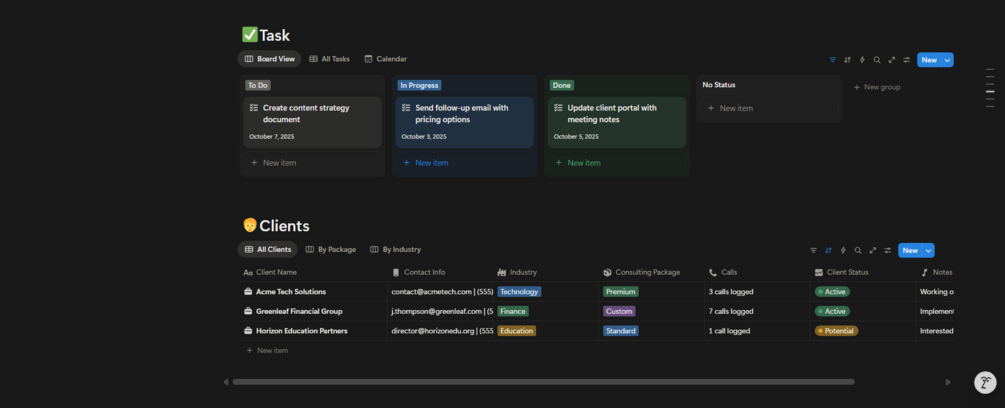
Task: Expand Clients database to full page
Action: (872, 250)
